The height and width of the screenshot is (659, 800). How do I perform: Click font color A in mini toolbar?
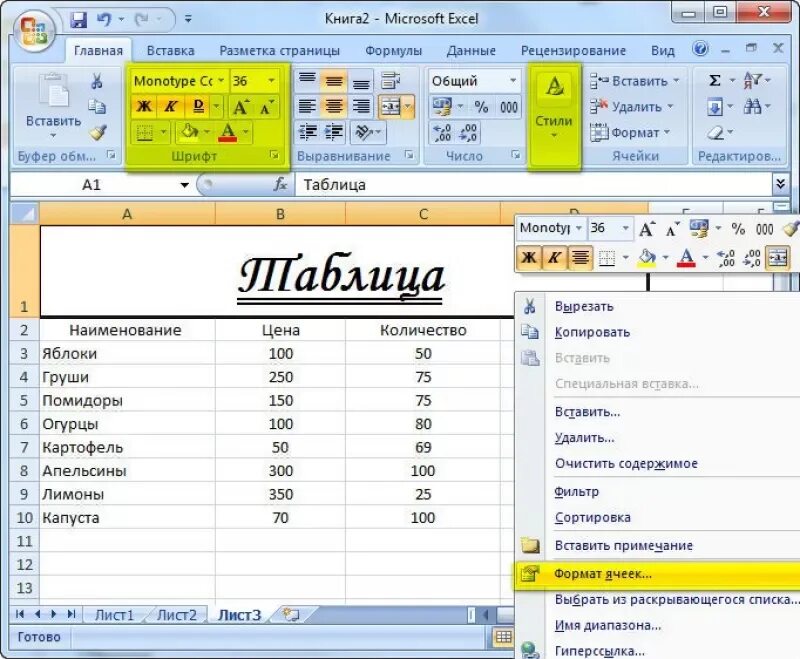(x=686, y=258)
